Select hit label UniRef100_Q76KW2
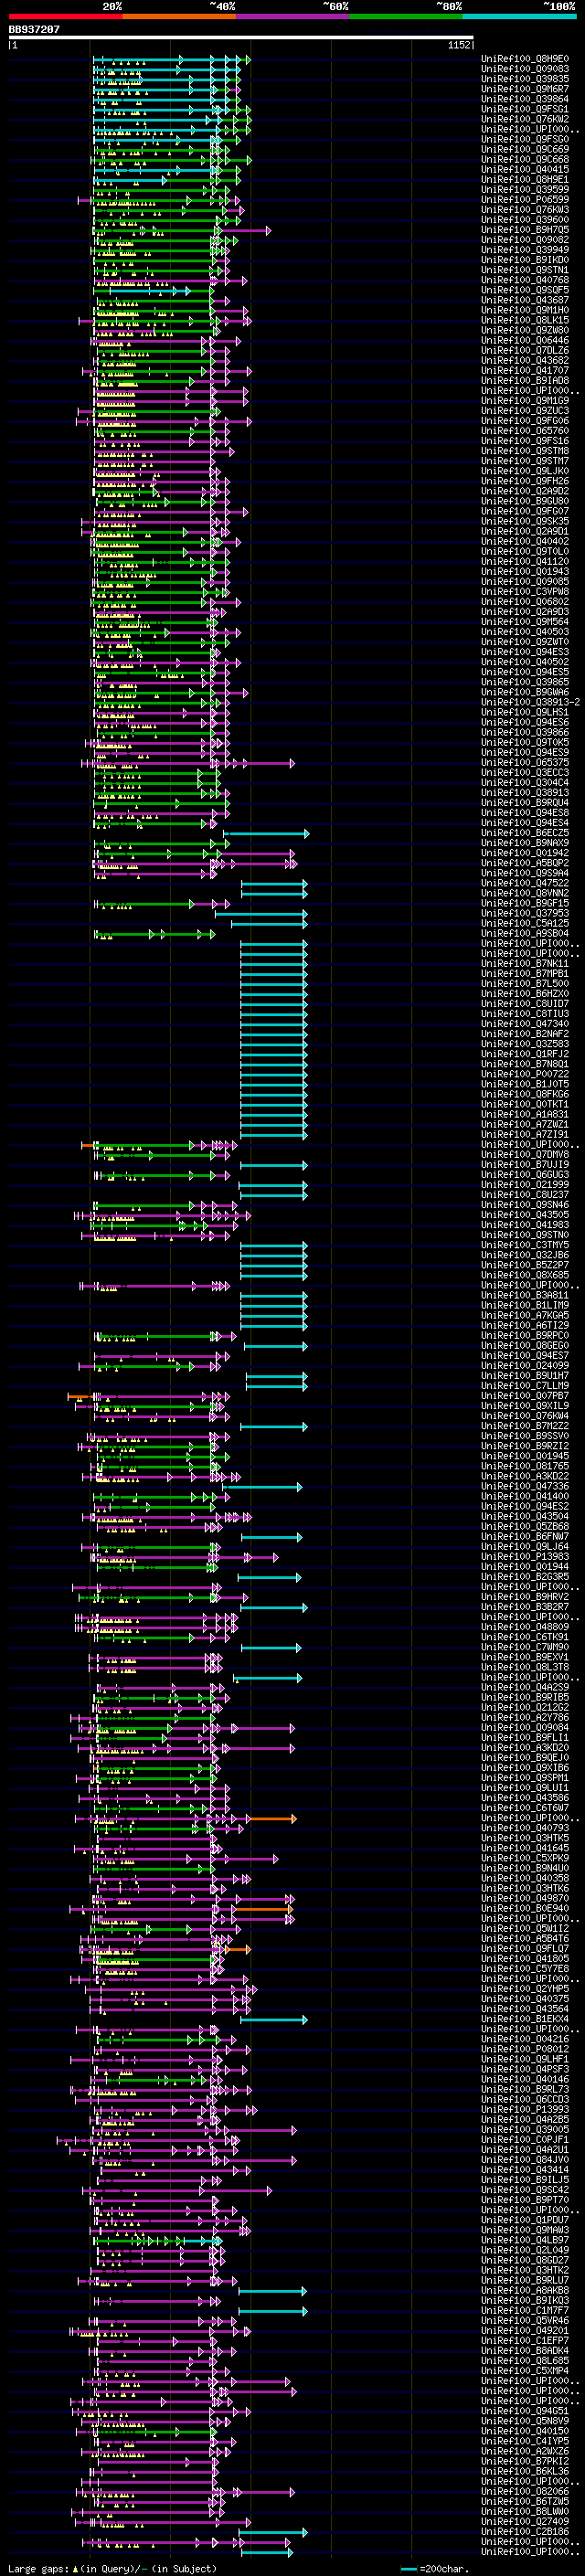The width and height of the screenshot is (585, 2576). pyautogui.click(x=525, y=119)
